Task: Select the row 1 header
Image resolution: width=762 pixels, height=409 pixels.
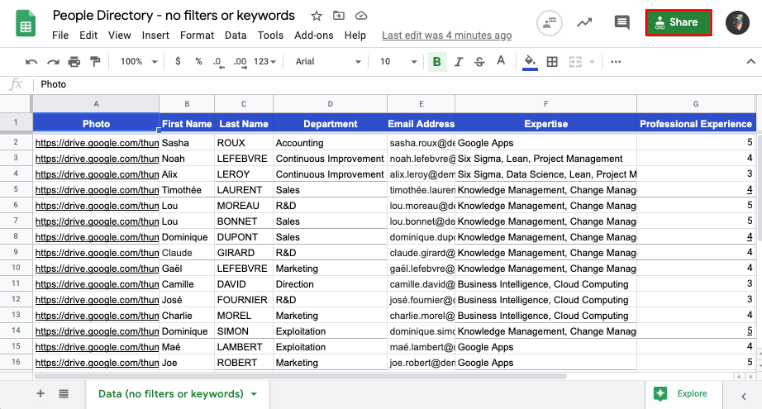Action: point(16,122)
